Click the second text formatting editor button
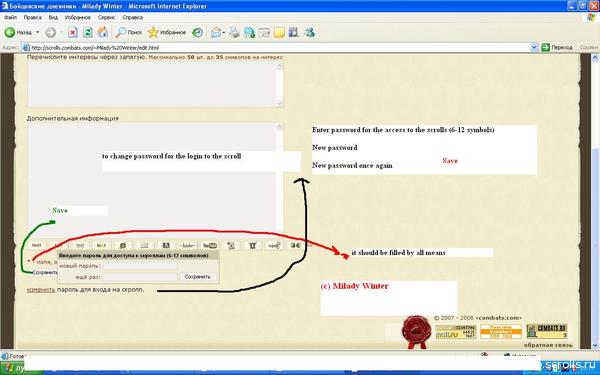Image resolution: width=600 pixels, height=375 pixels. 59,245
